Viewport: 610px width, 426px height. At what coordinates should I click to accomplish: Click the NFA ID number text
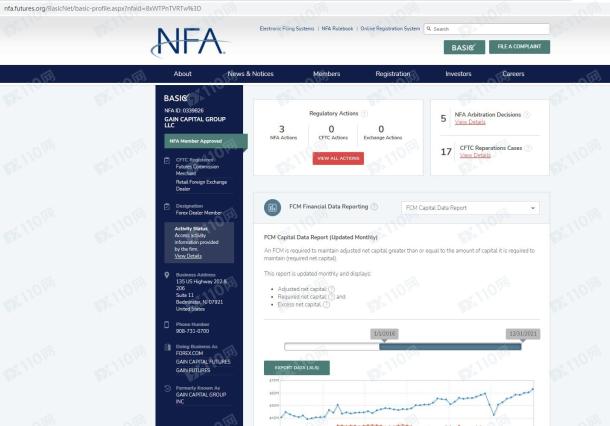(x=184, y=110)
